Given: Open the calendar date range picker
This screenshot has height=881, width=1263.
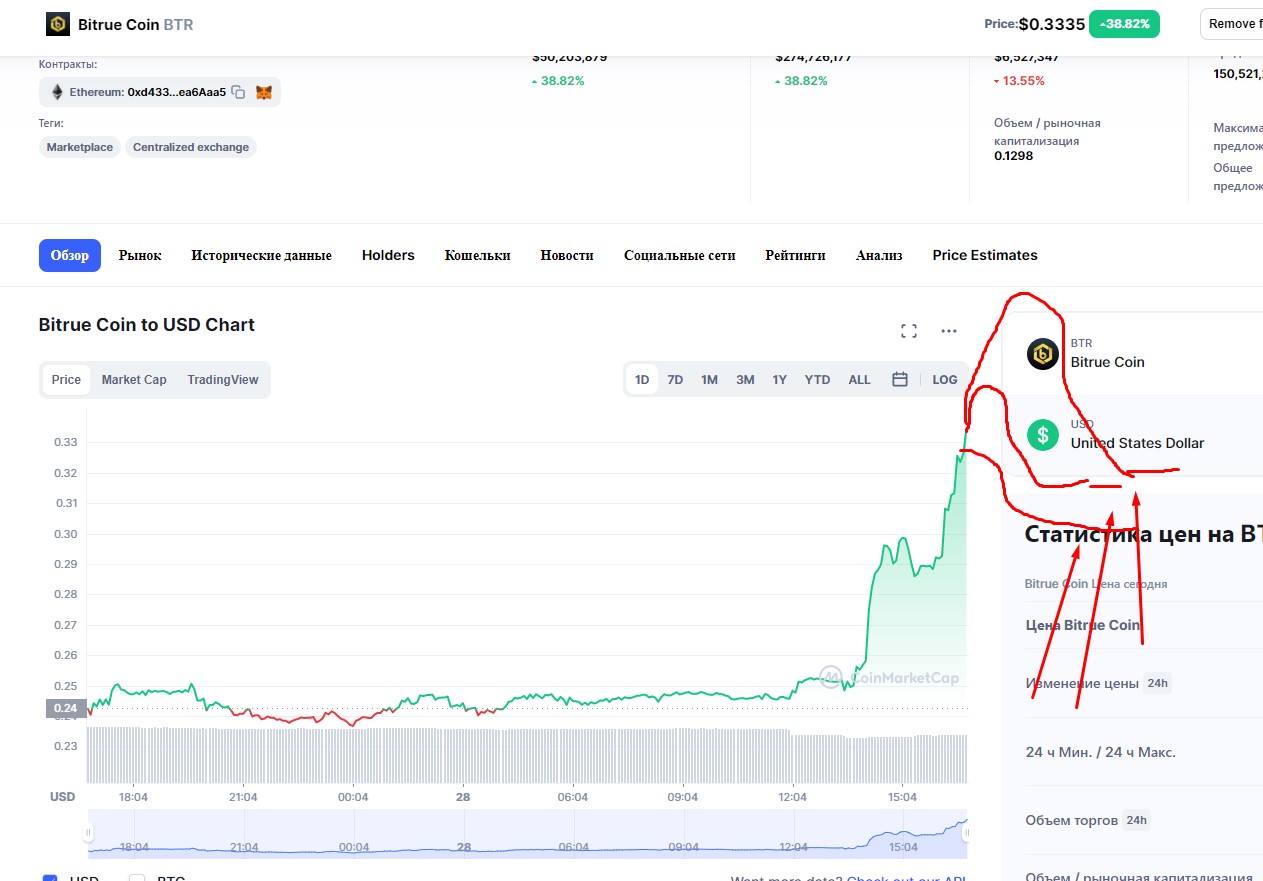Looking at the screenshot, I should (x=900, y=380).
